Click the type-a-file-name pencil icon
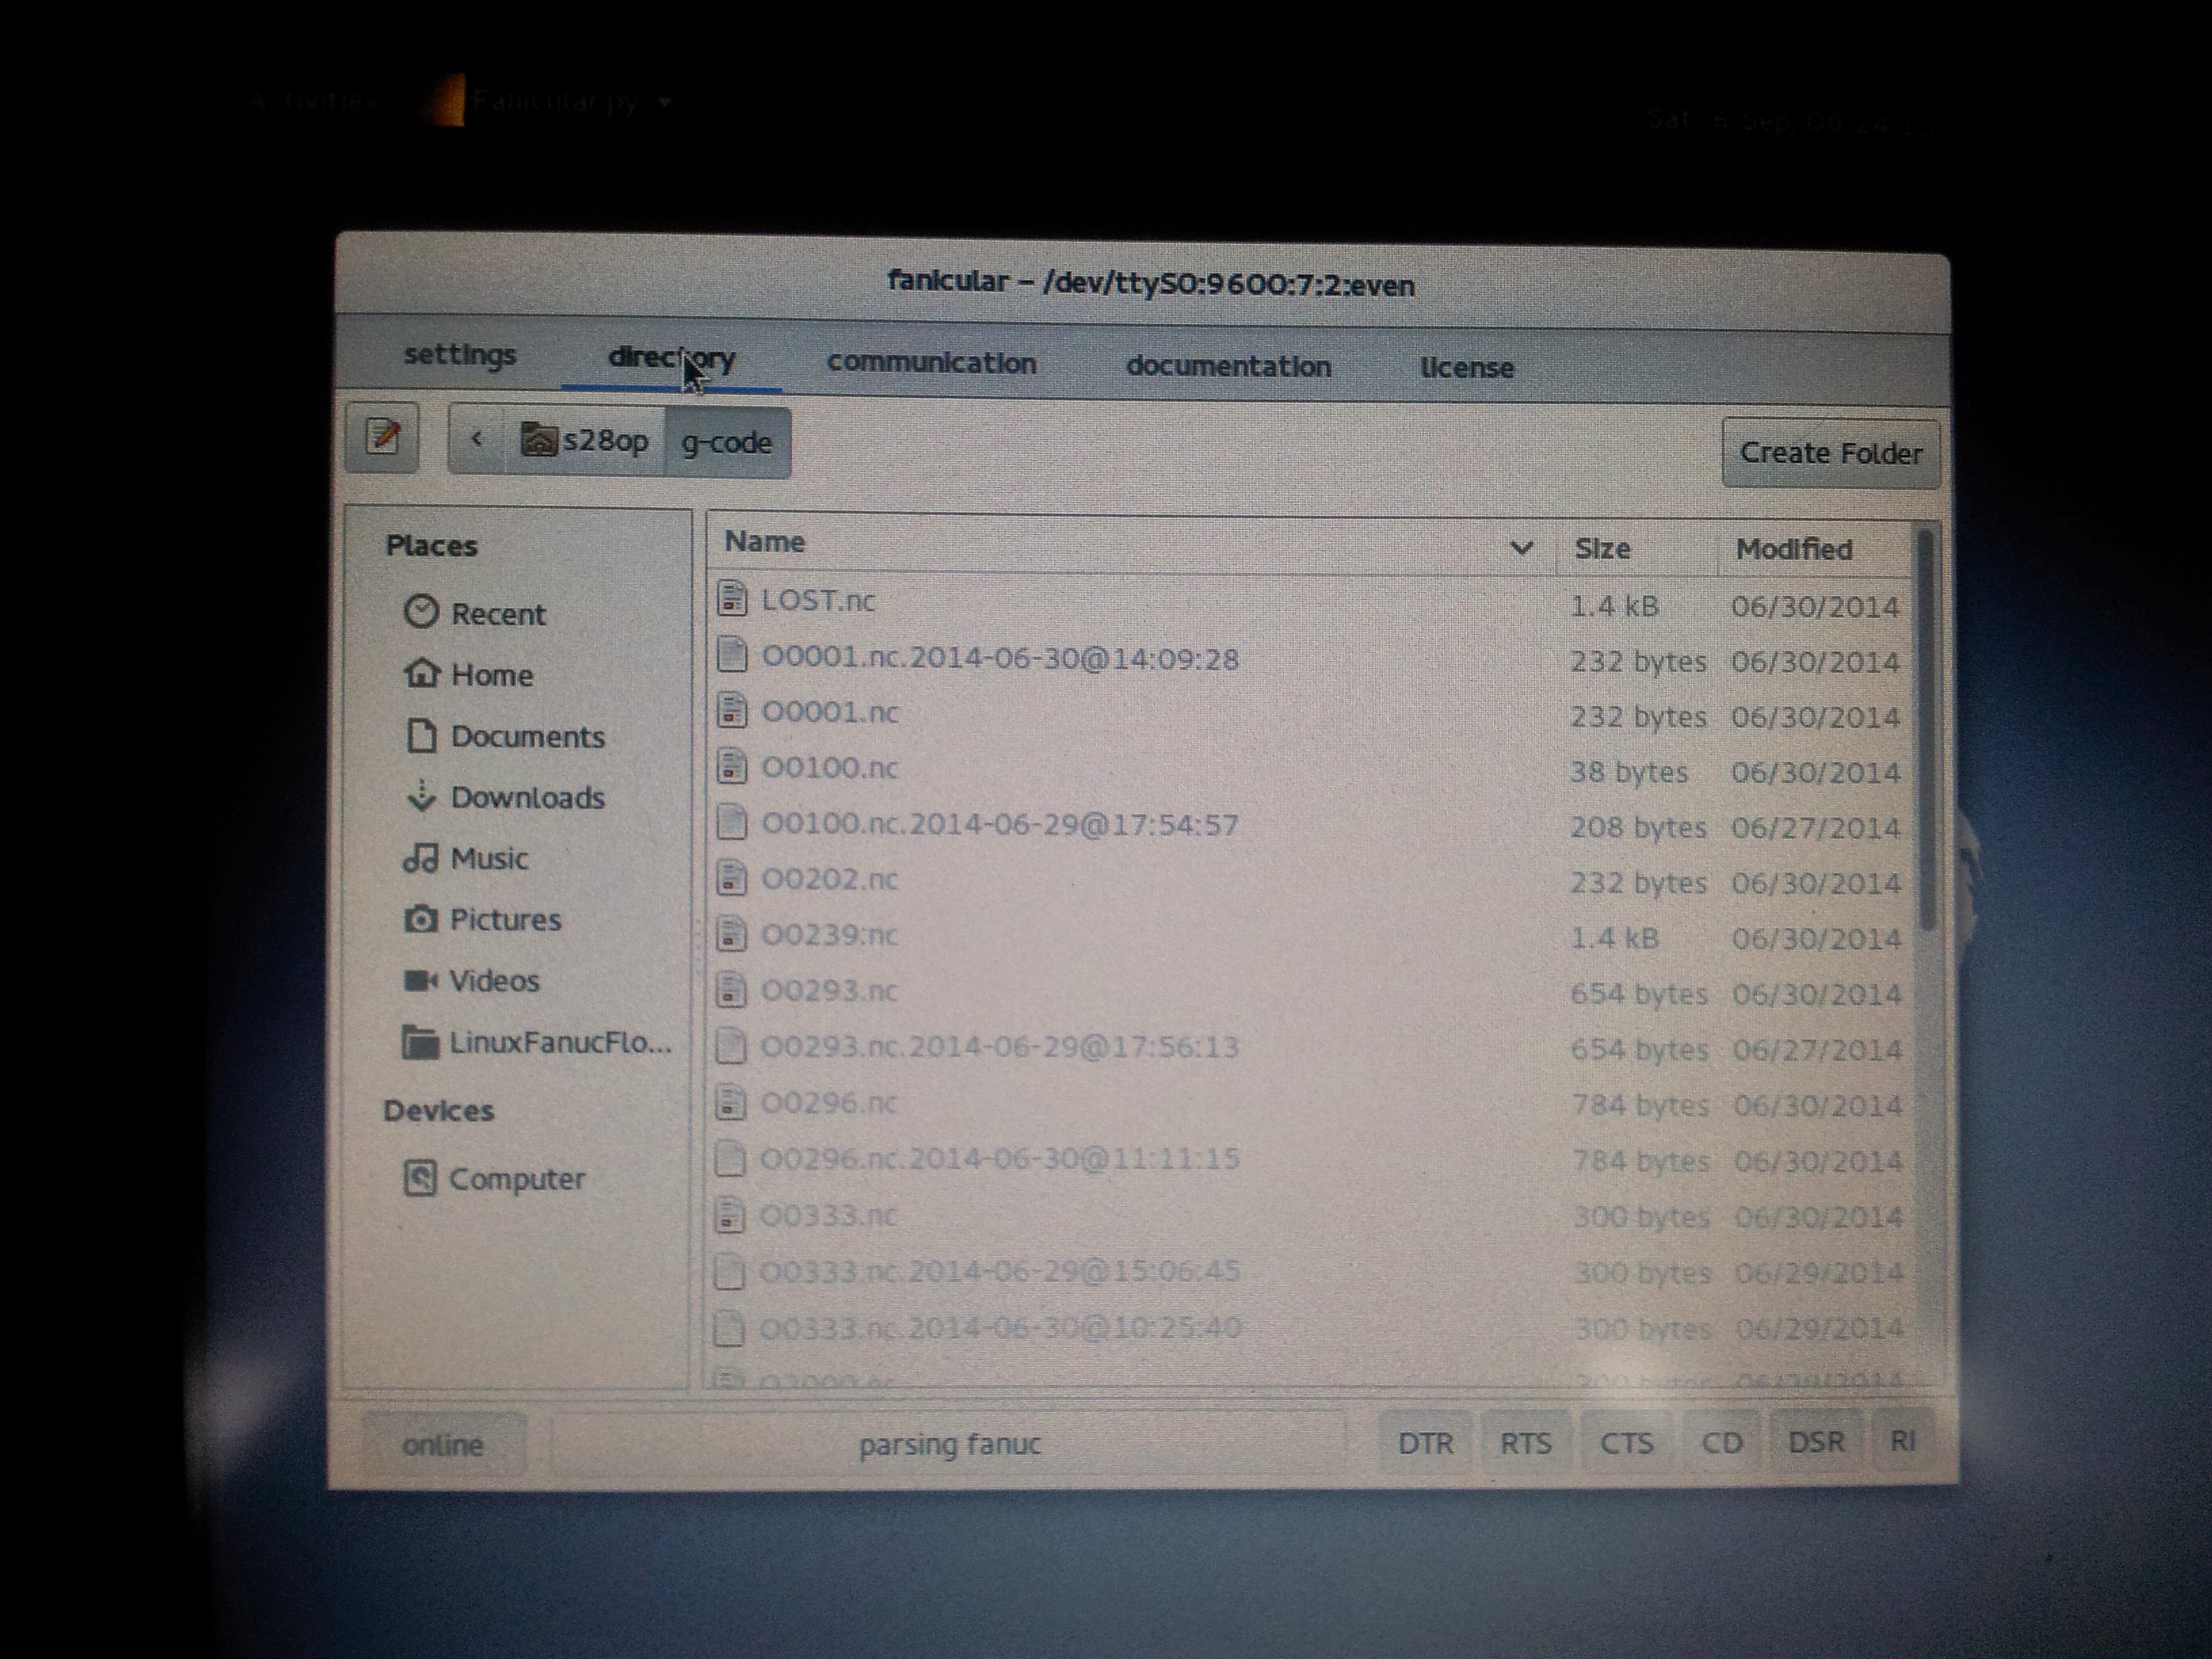Image resolution: width=2212 pixels, height=1659 pixels. (x=382, y=437)
